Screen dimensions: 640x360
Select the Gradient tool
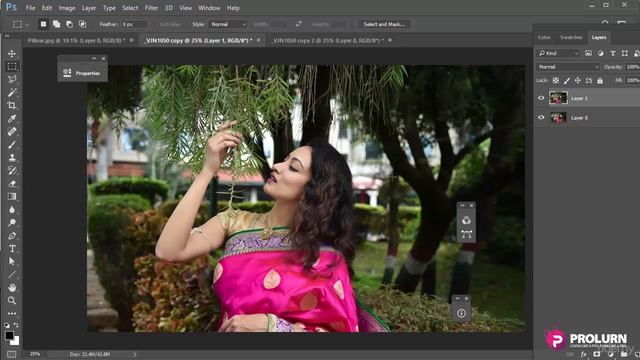tap(12, 196)
